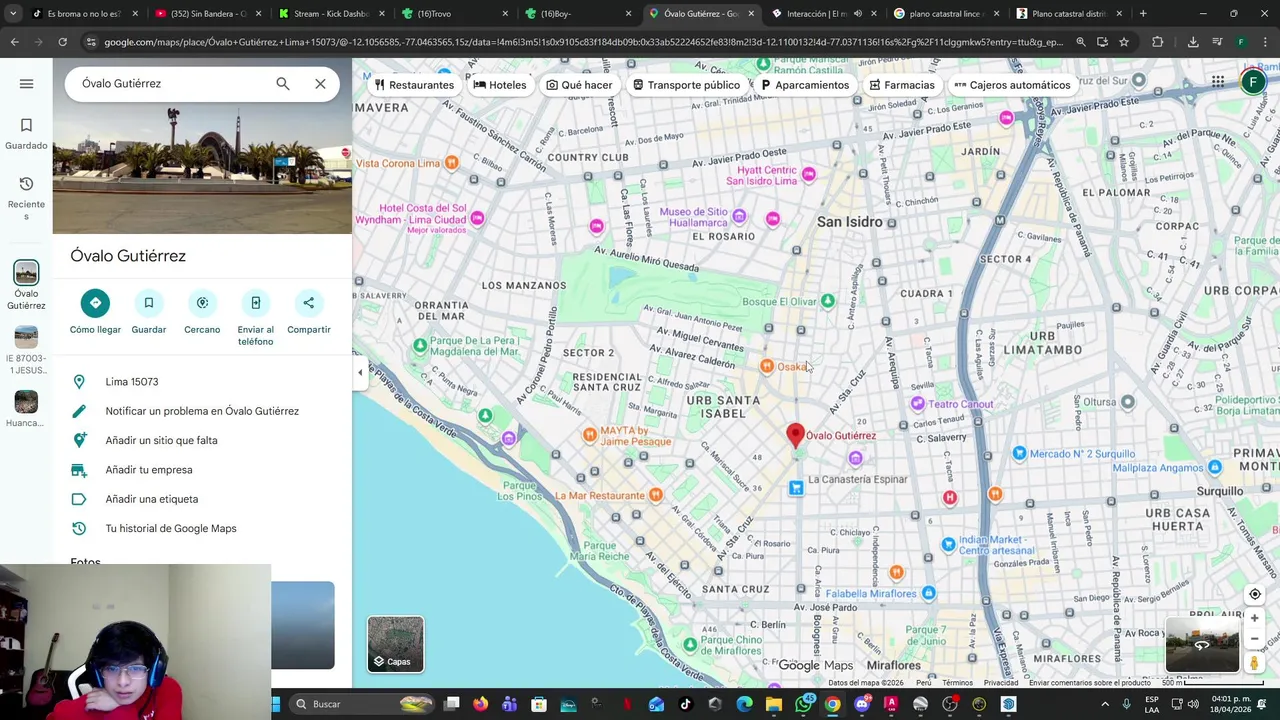Open File Explorer from the taskbar

point(774,704)
